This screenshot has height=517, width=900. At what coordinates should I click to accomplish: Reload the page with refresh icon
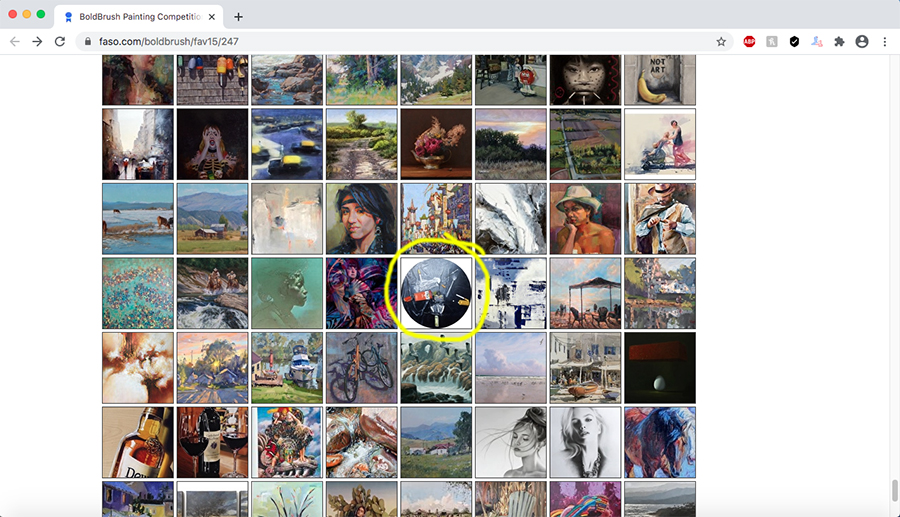click(x=60, y=41)
